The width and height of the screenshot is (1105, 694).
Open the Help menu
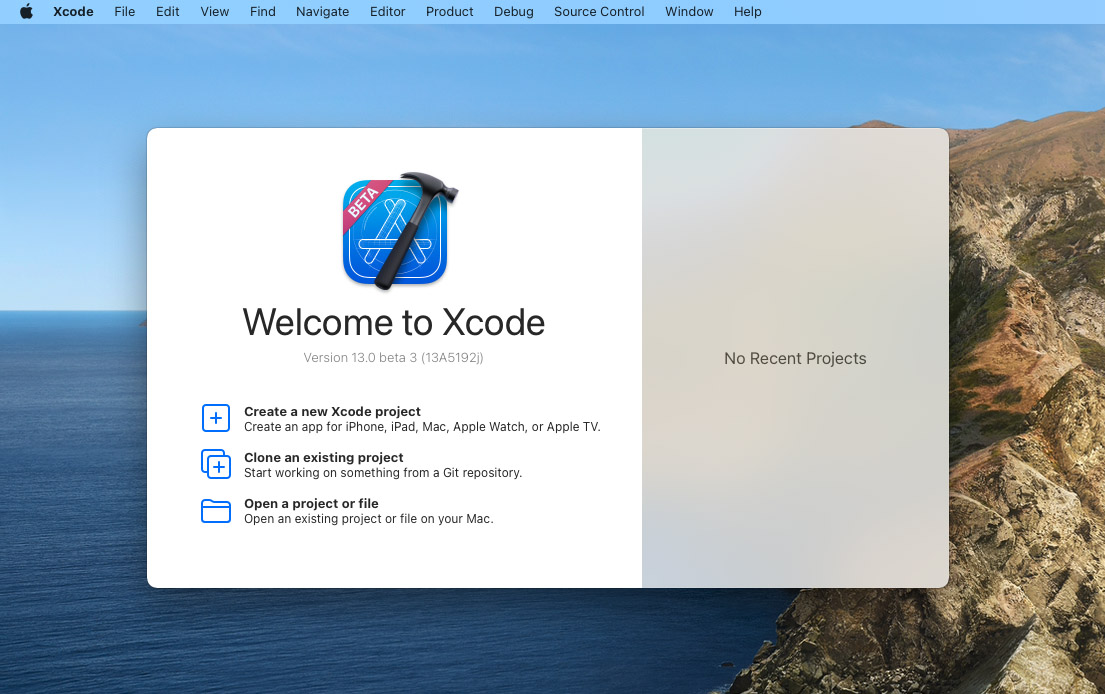[748, 11]
